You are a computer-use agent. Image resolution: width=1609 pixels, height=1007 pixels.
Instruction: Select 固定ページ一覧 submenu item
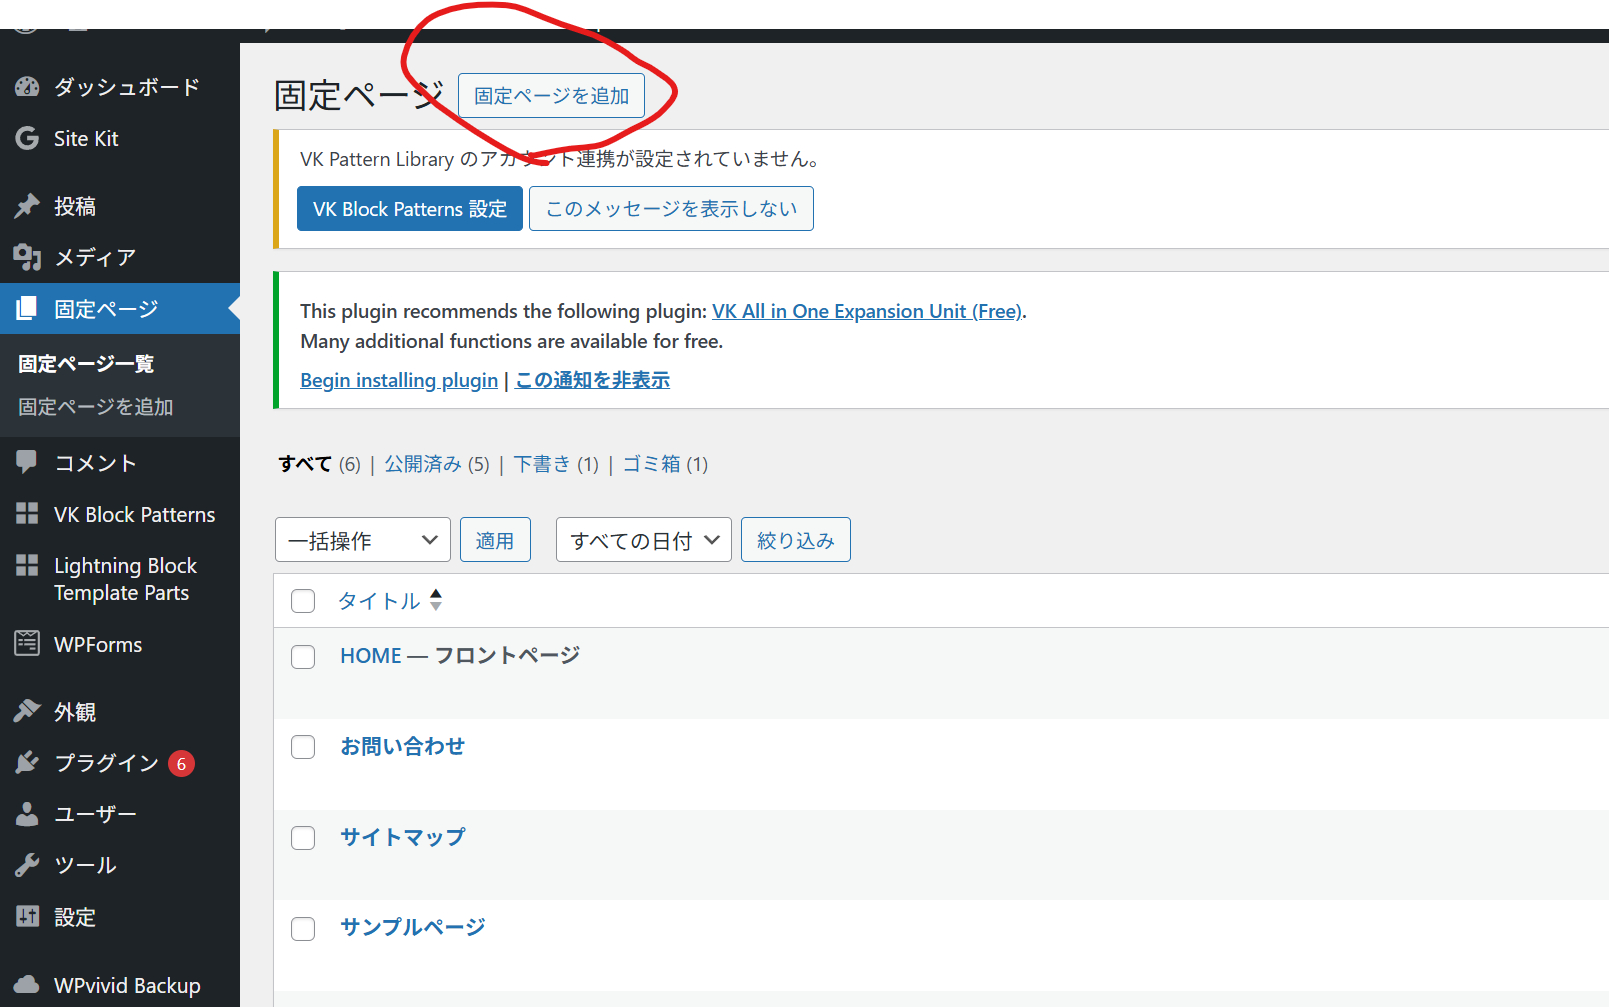point(86,364)
